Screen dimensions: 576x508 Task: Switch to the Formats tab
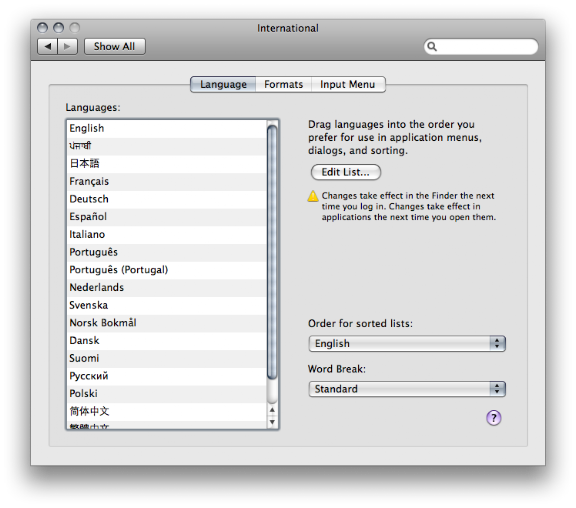pos(284,84)
